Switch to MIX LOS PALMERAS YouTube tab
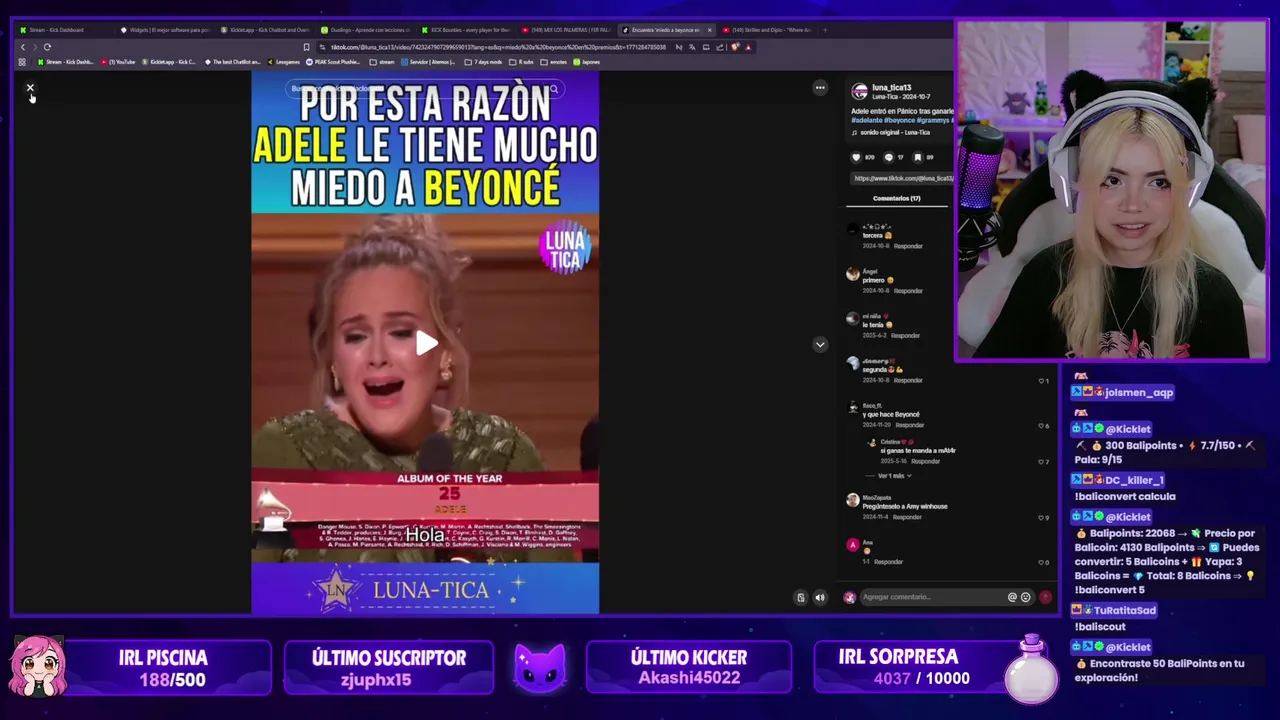 pyautogui.click(x=566, y=30)
